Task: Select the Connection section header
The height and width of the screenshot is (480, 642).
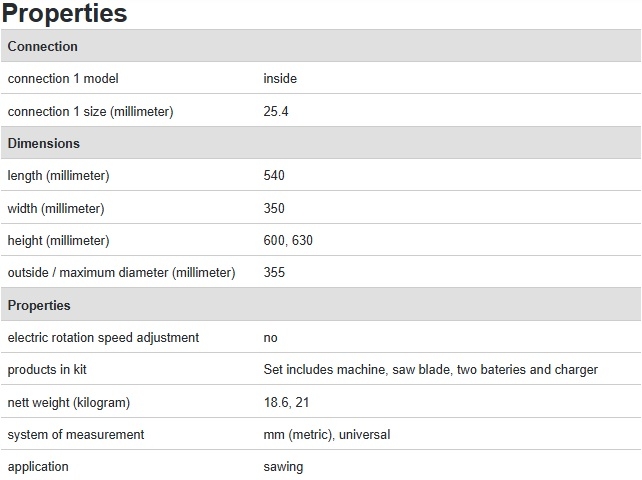Action: click(x=321, y=46)
